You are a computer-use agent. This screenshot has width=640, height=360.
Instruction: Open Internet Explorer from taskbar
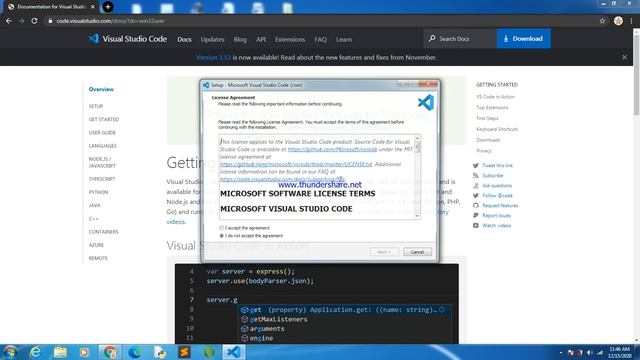coord(36,352)
